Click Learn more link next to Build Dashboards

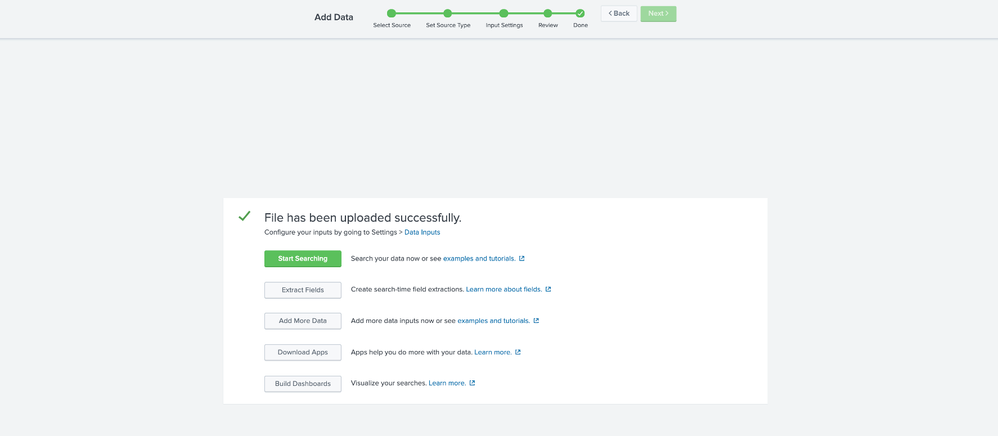pyautogui.click(x=447, y=383)
